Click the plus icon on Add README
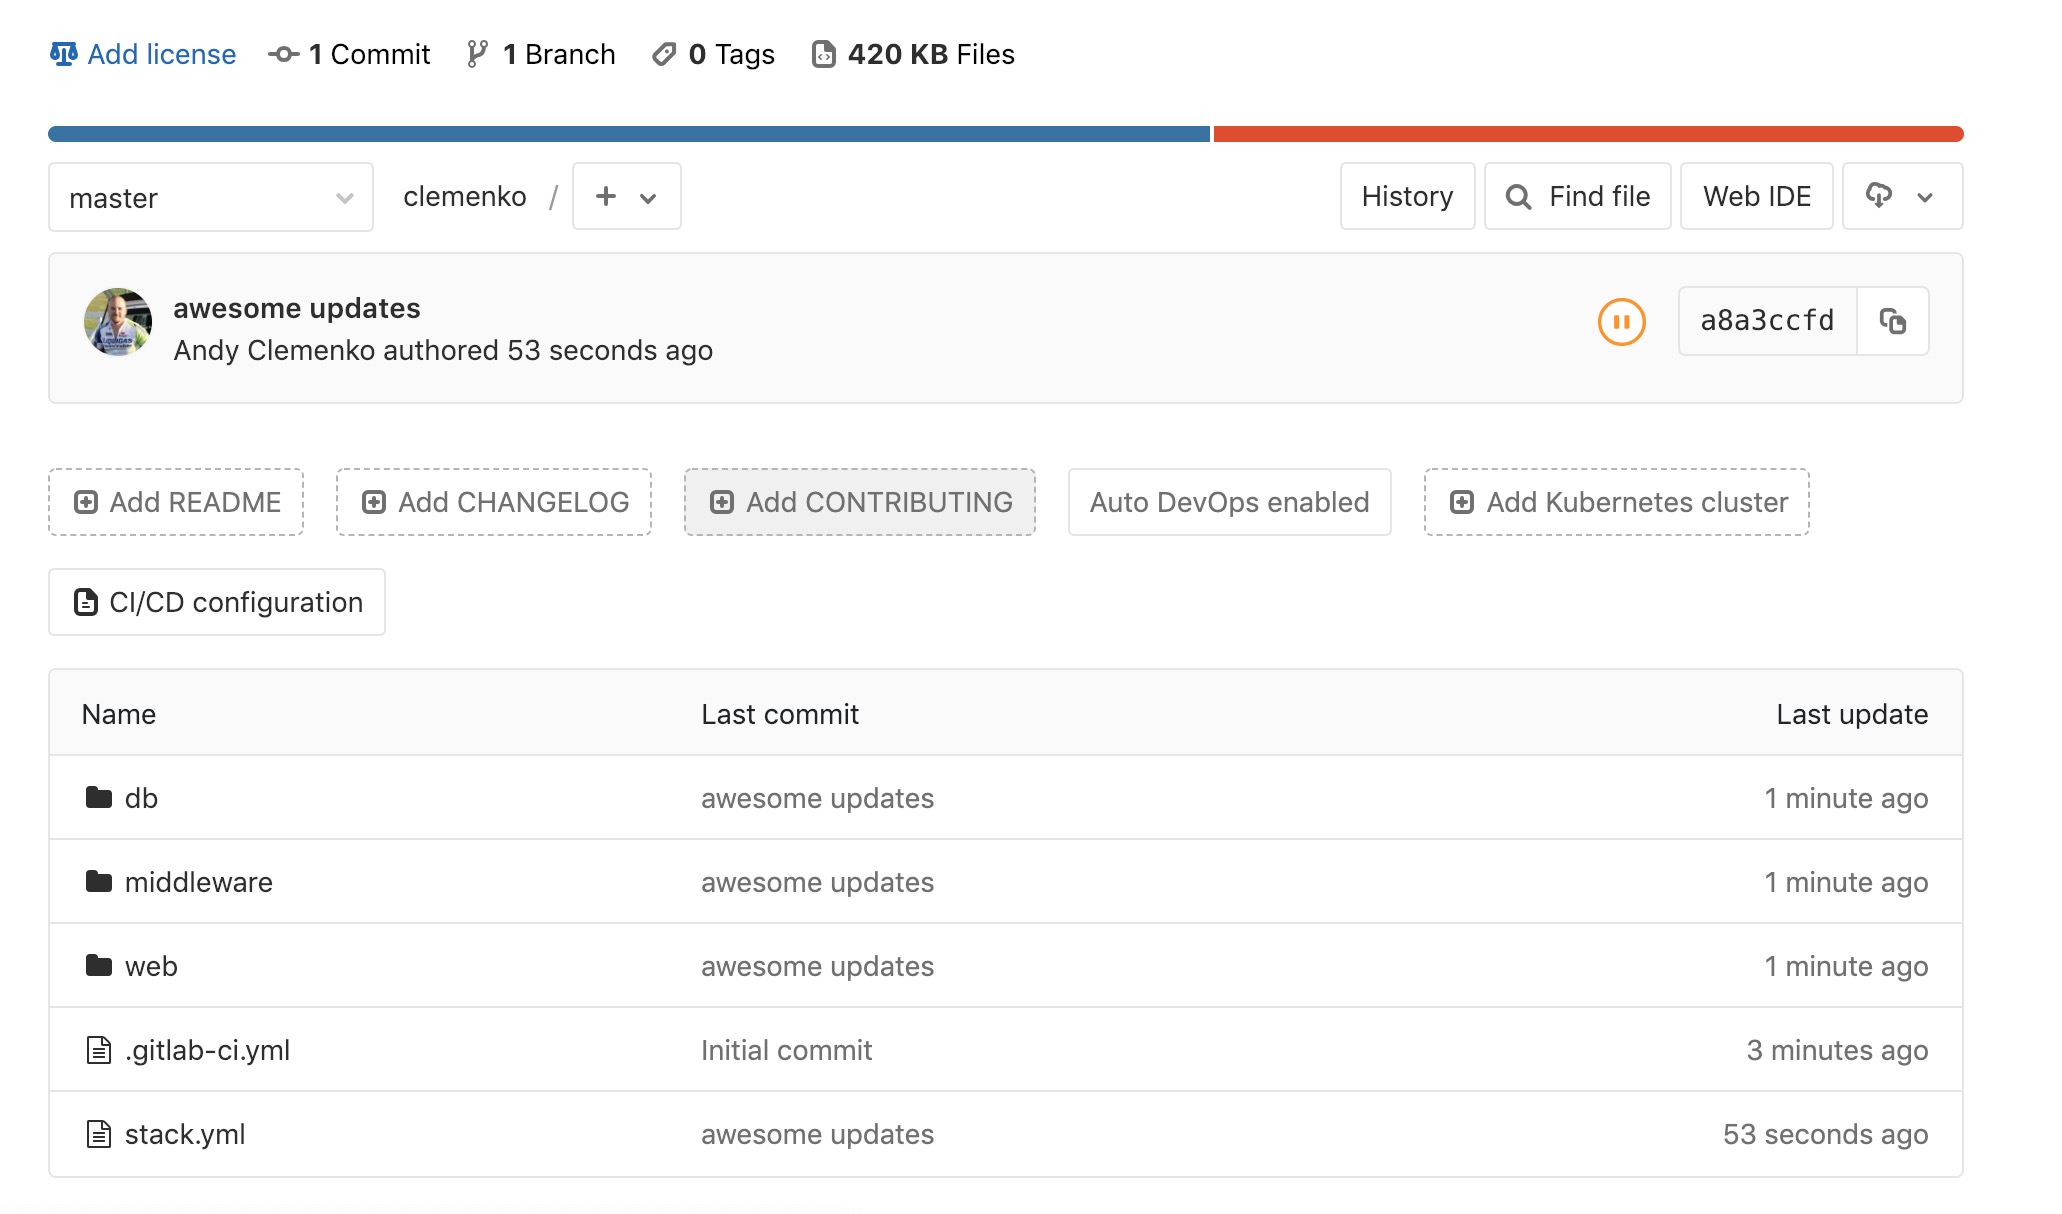 (86, 502)
